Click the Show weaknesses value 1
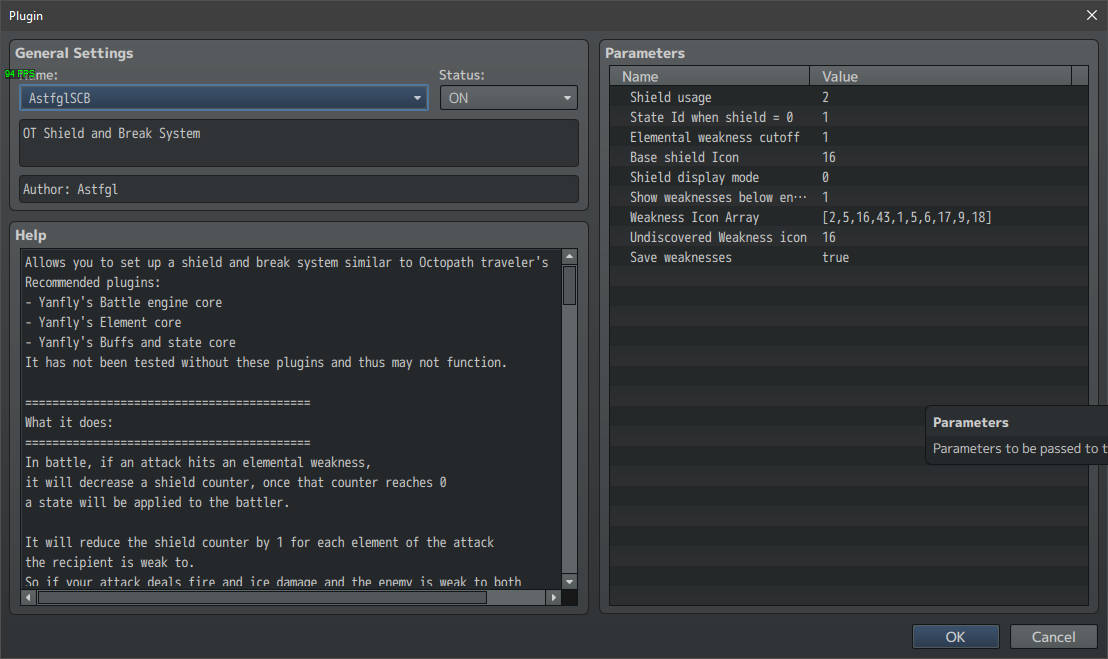 pyautogui.click(x=825, y=198)
